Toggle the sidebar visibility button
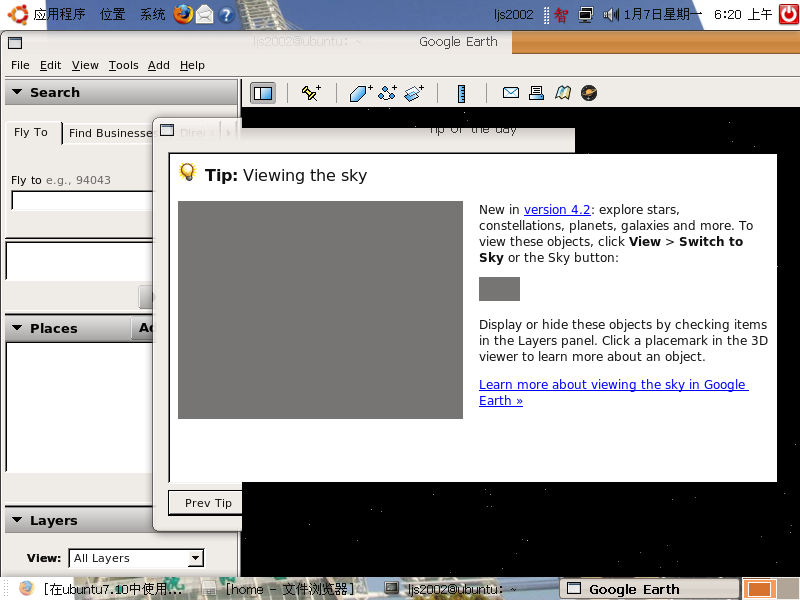This screenshot has height=600, width=800. tap(262, 92)
